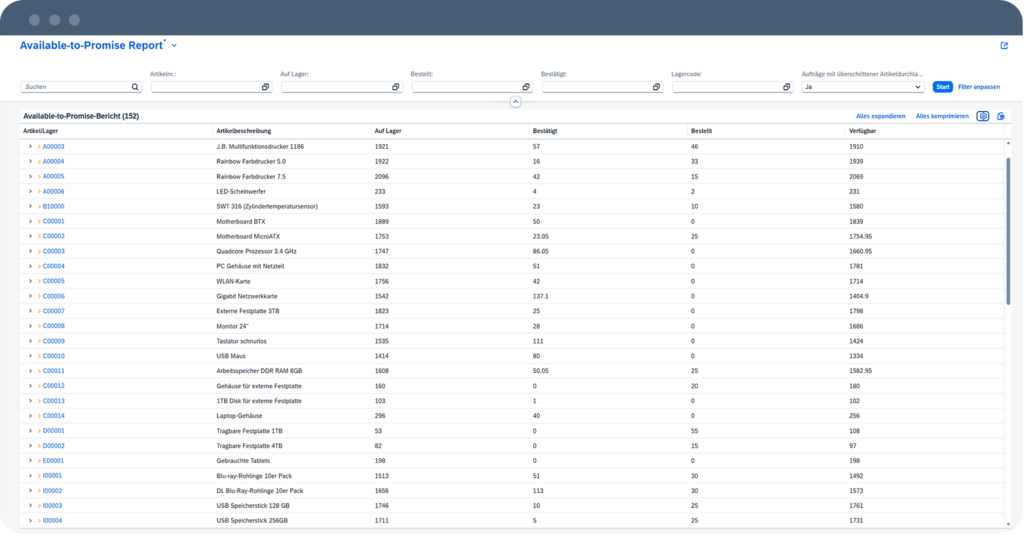Viewport: 1024px width, 539px height.
Task: Open value help for Lagercode filter
Action: tap(786, 87)
